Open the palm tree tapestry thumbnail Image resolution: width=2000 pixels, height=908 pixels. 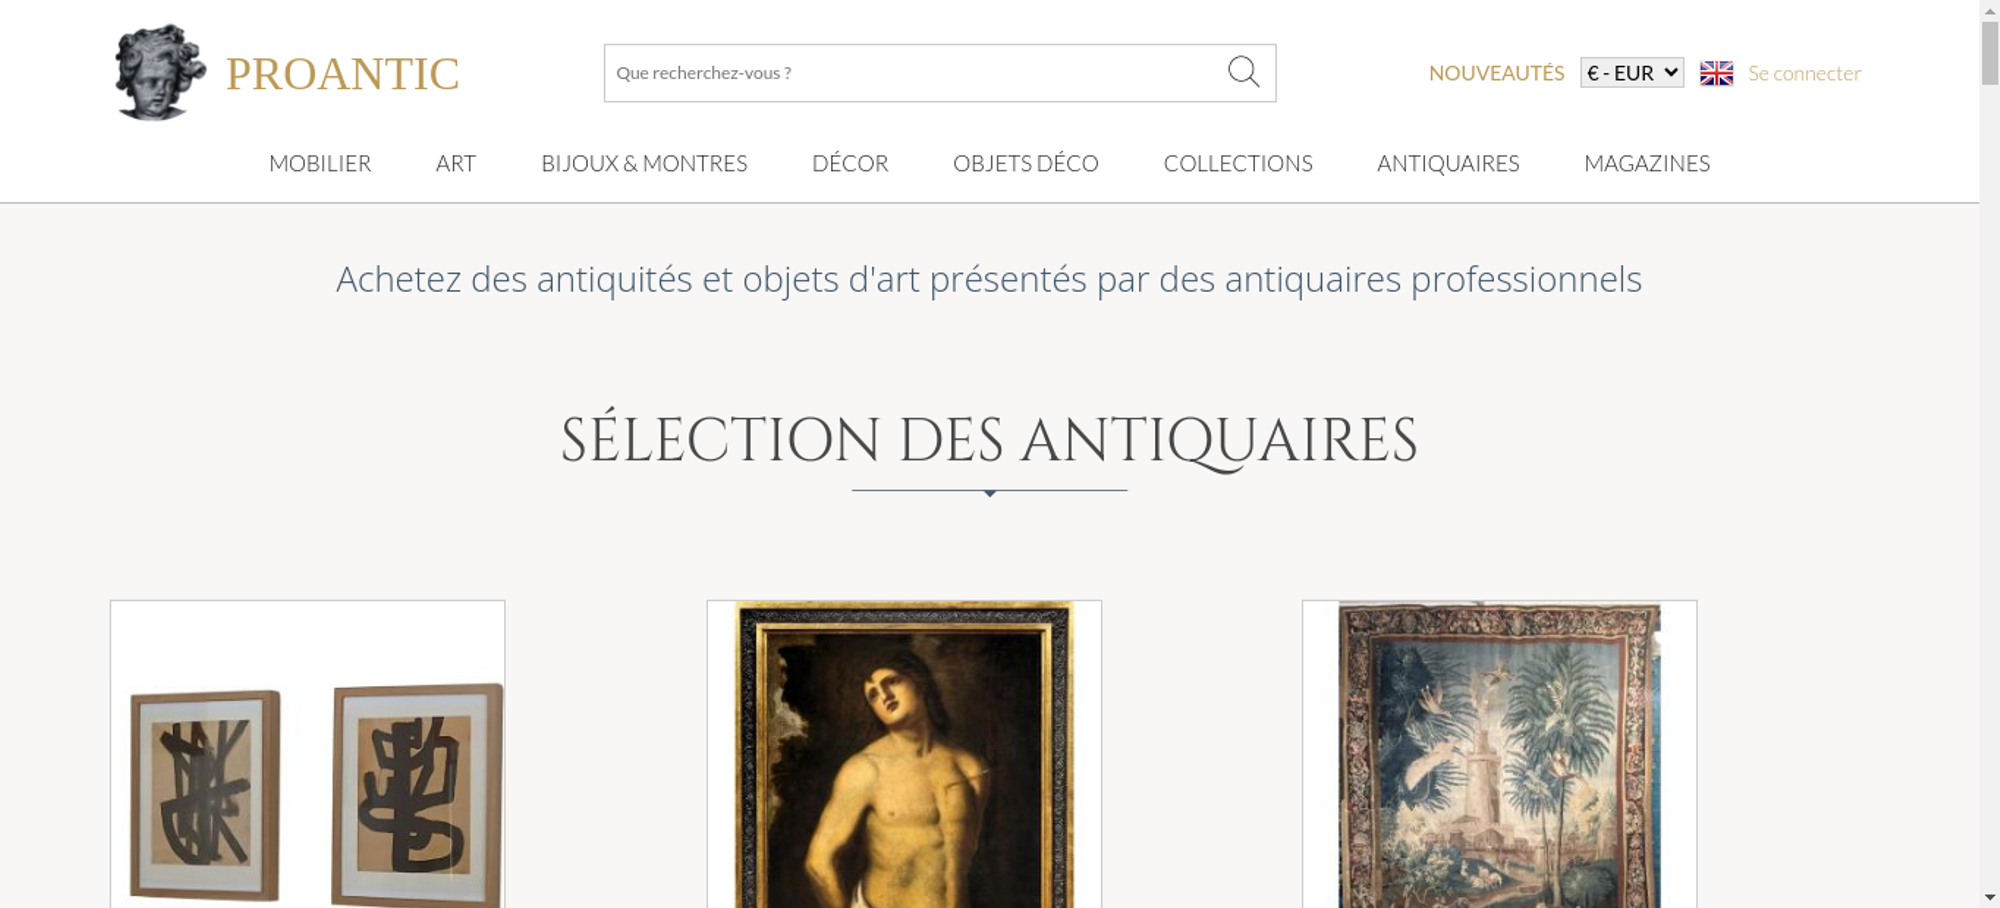pyautogui.click(x=1499, y=754)
